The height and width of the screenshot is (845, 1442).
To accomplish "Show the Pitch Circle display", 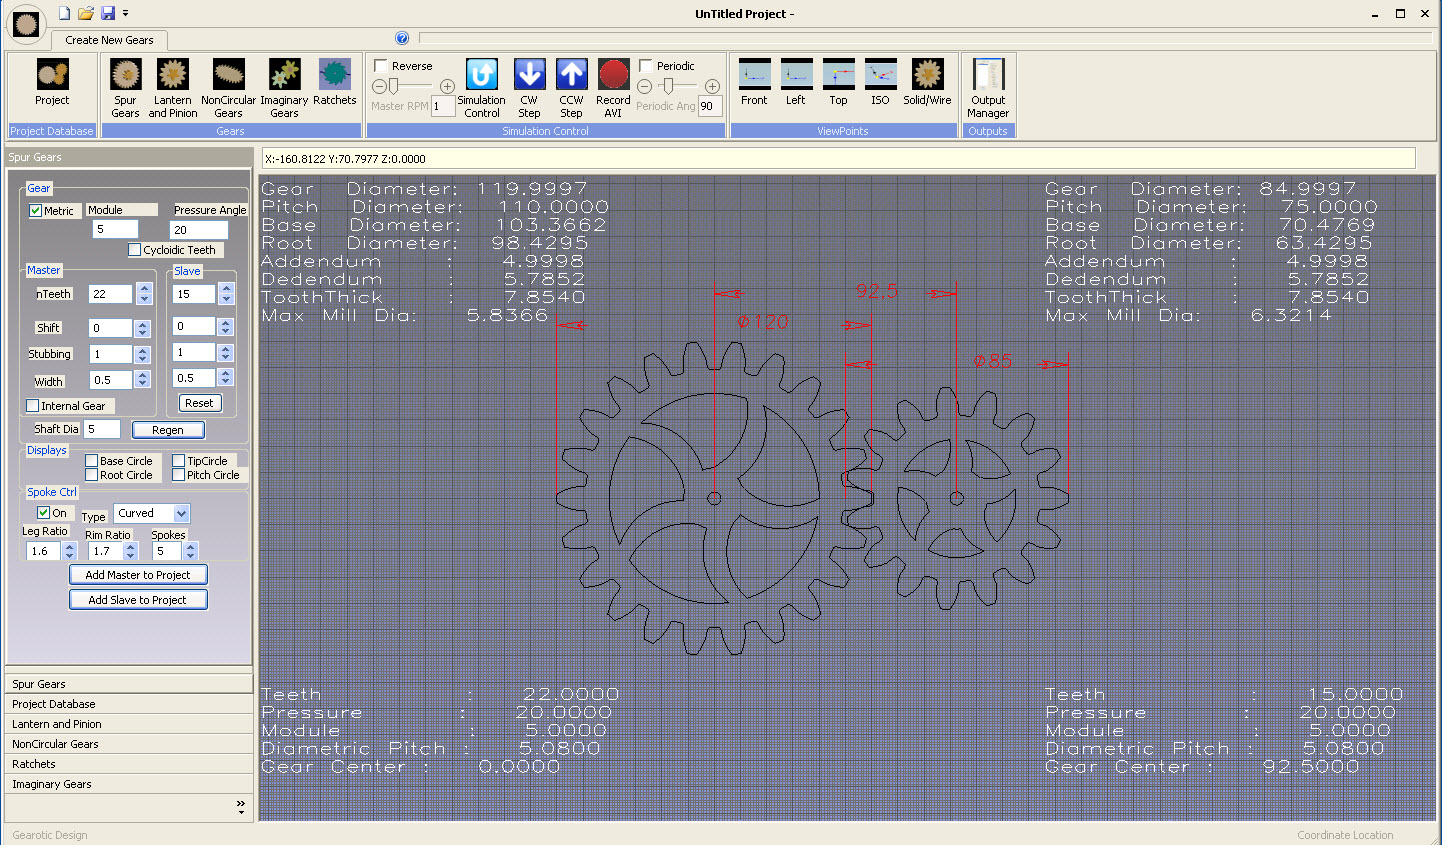I will pyautogui.click(x=179, y=475).
